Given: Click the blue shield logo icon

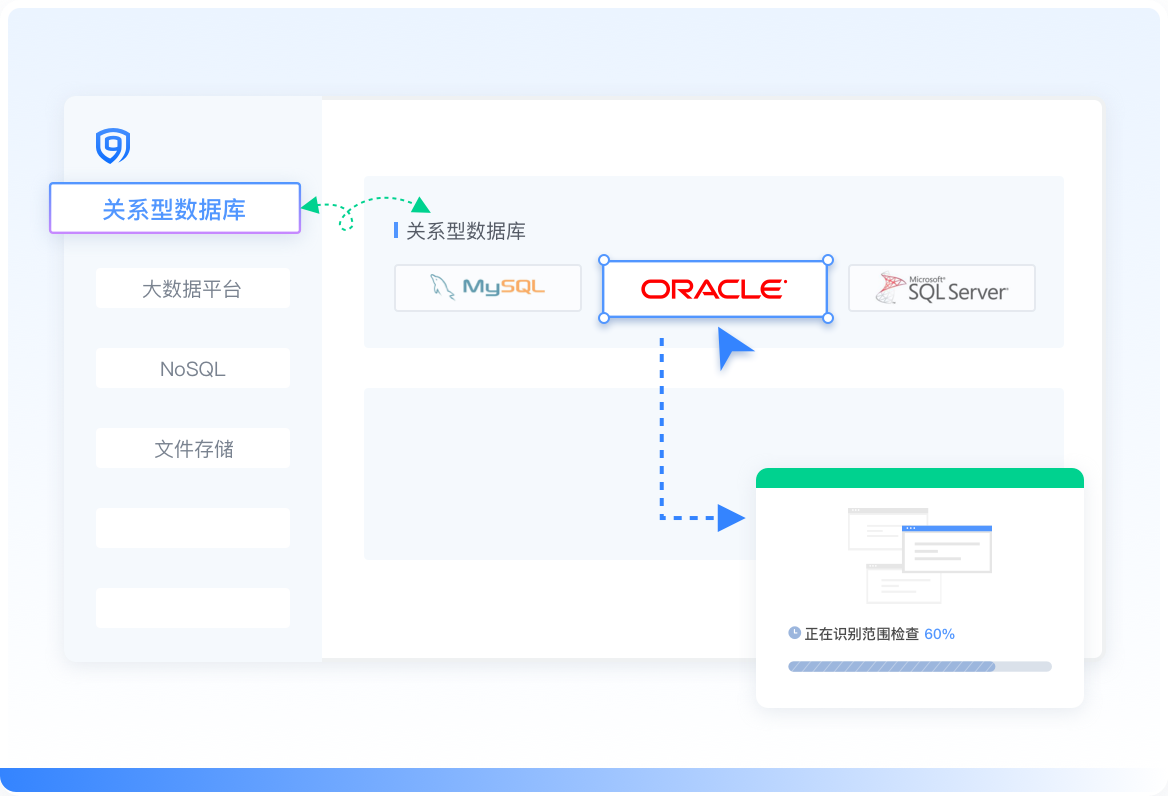Looking at the screenshot, I should pos(113,145).
